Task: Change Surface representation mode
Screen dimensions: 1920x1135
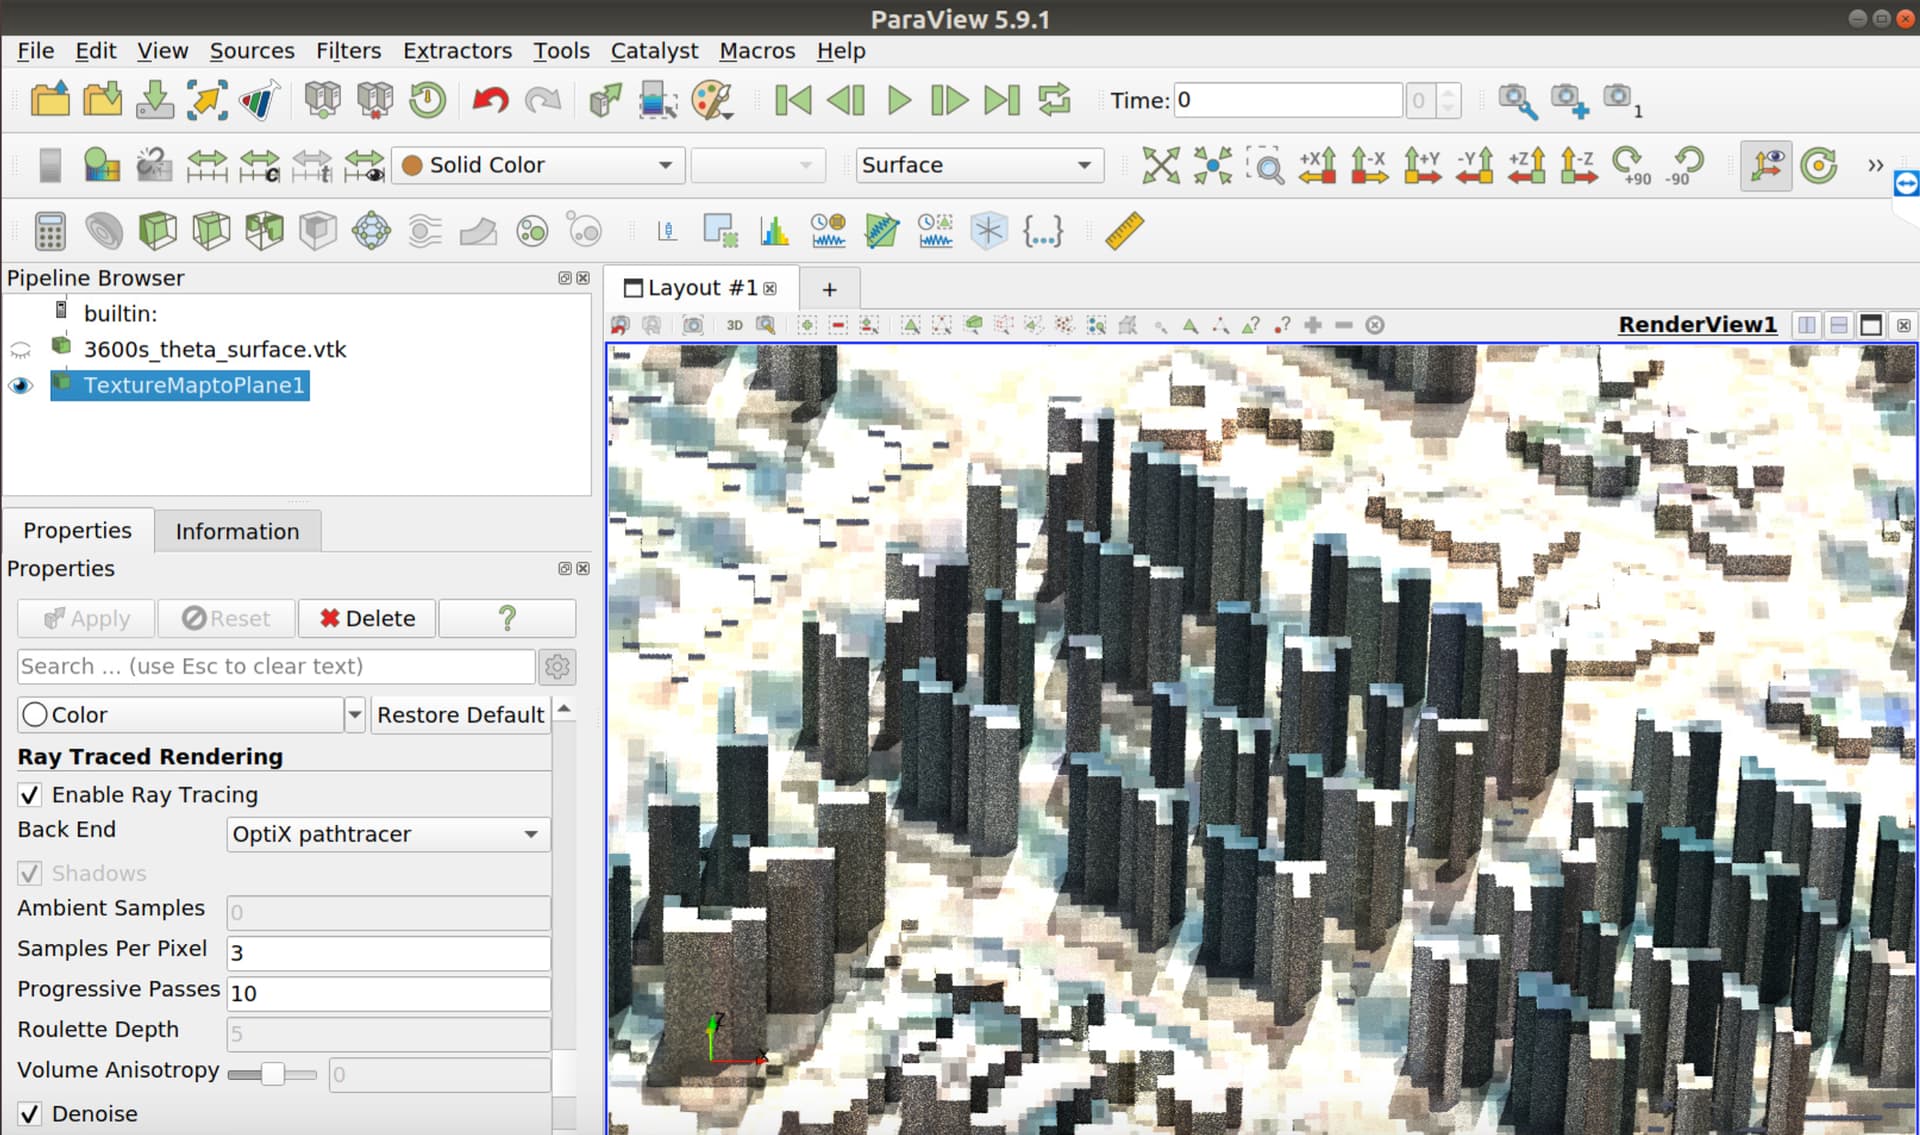Action: pos(977,165)
